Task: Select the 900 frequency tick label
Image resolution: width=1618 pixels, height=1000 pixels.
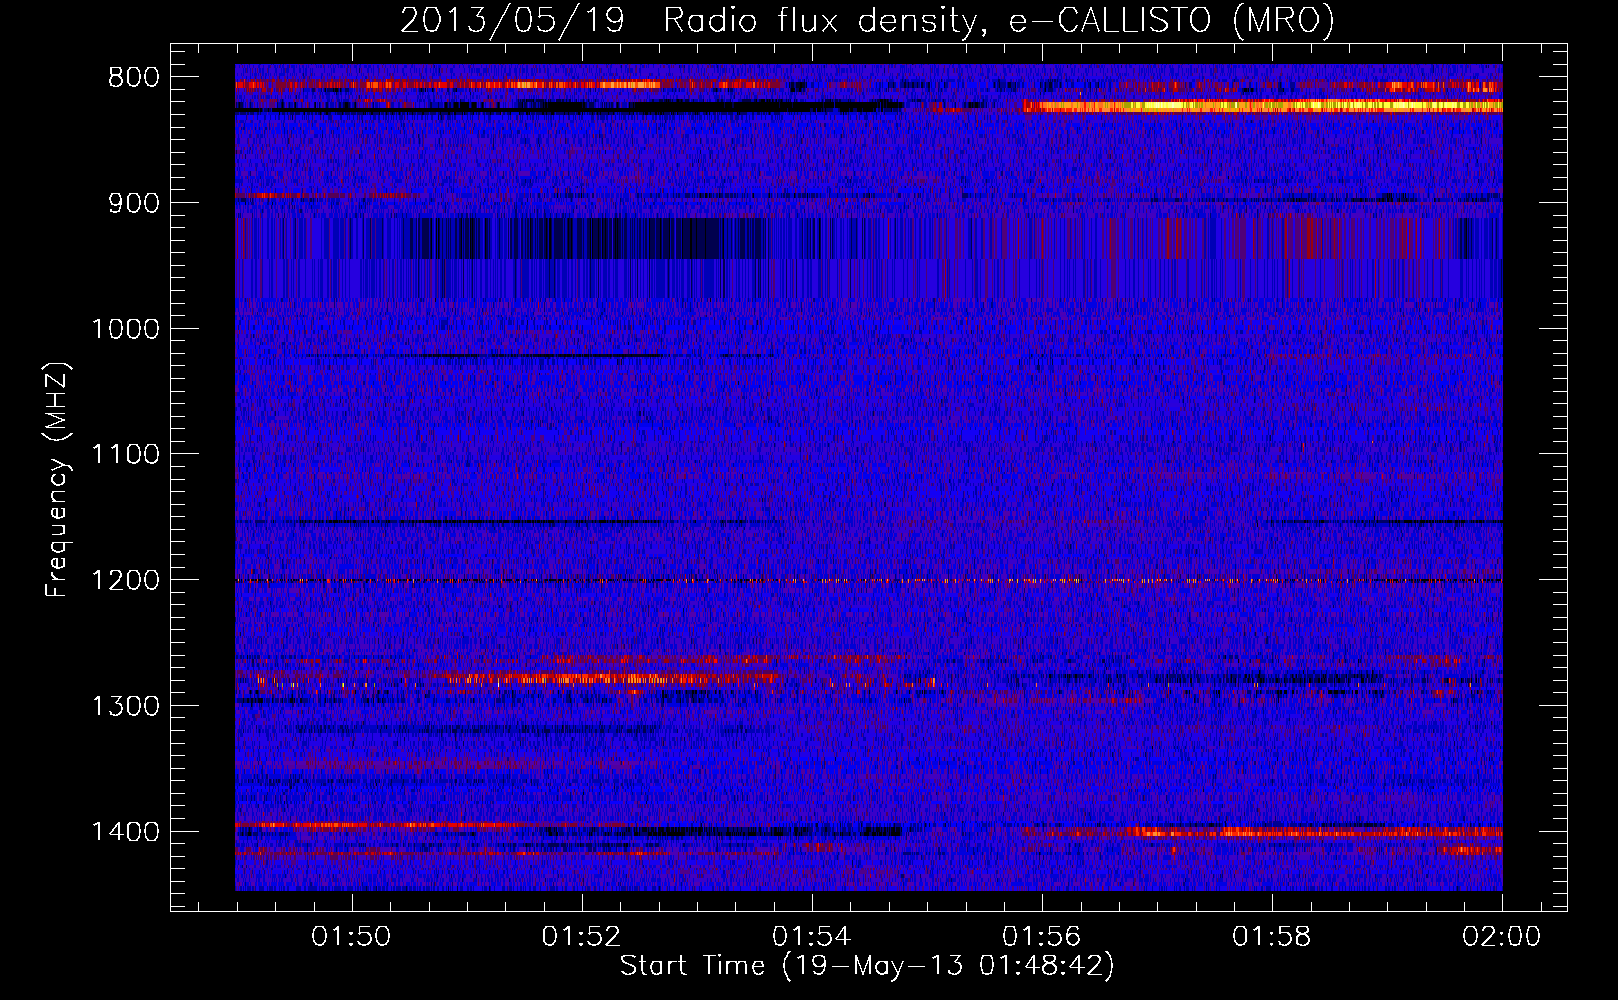Action: (133, 203)
